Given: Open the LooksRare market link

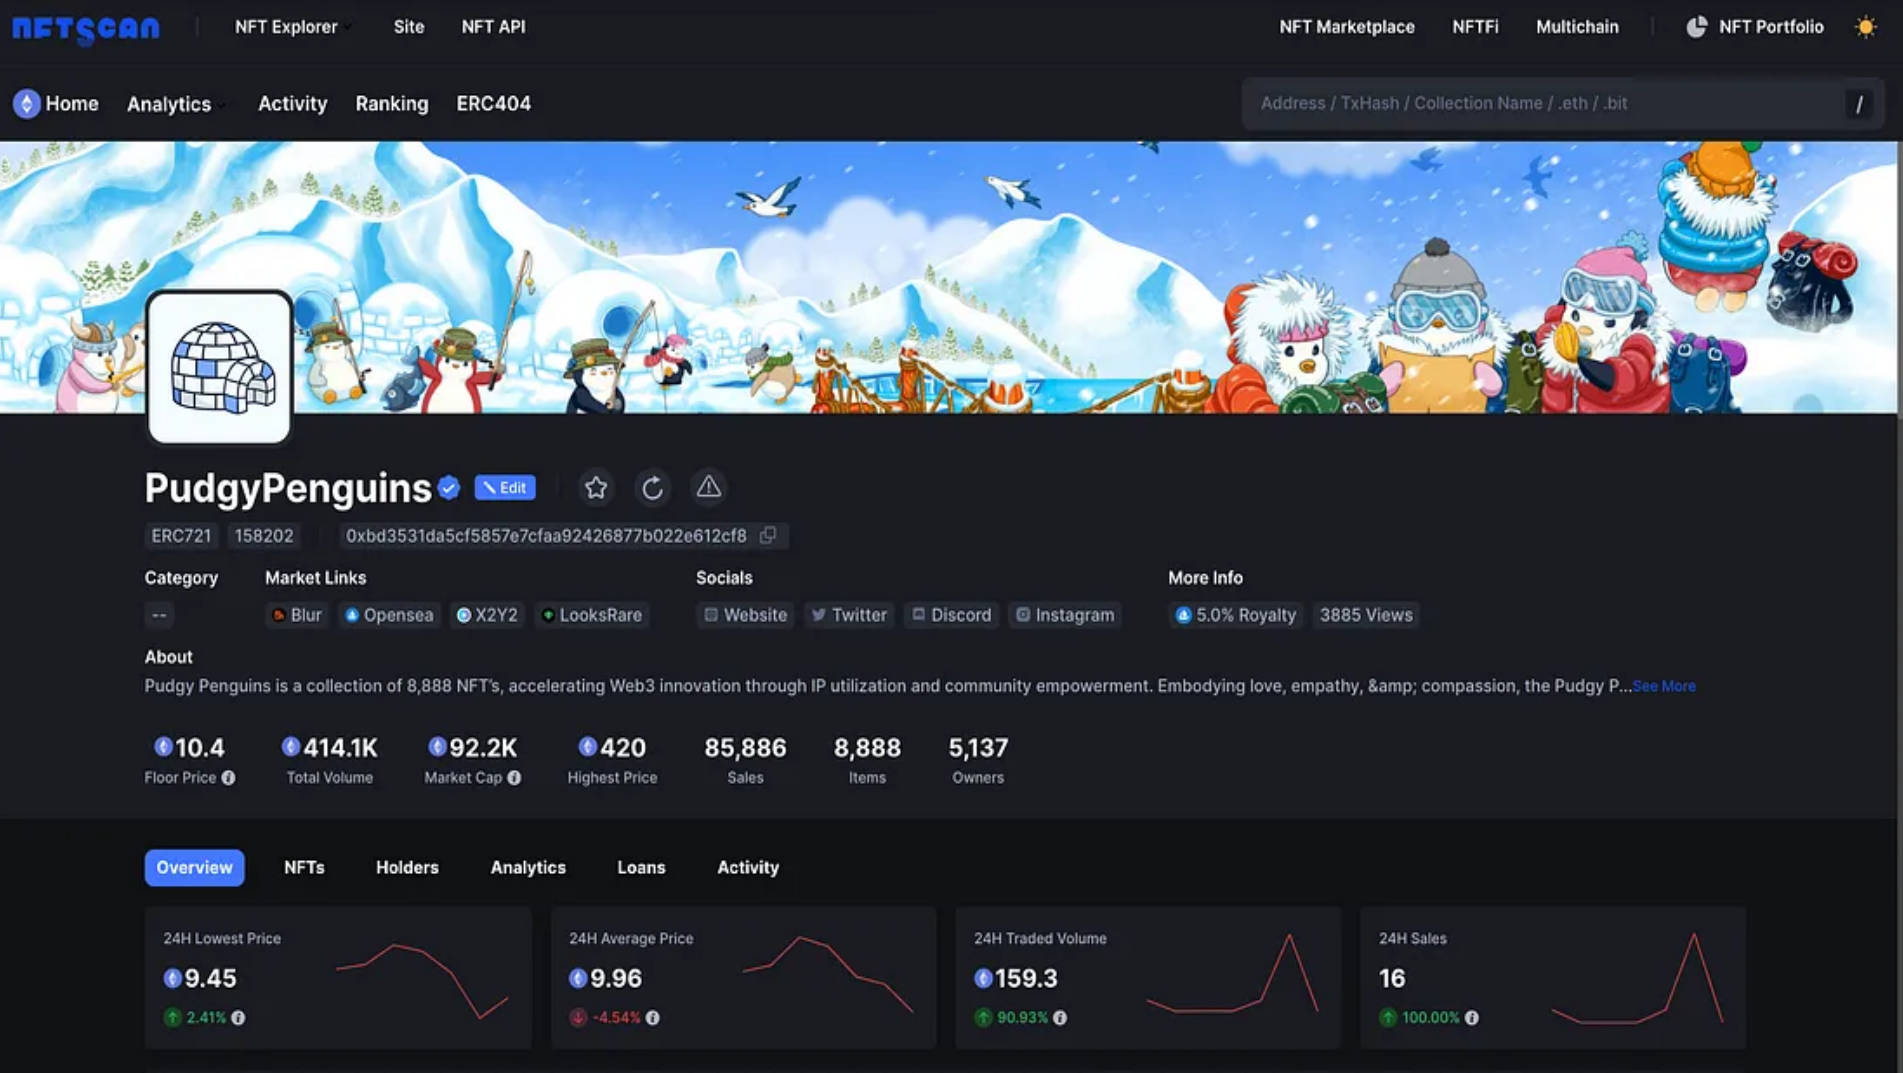Looking at the screenshot, I should click(x=592, y=615).
